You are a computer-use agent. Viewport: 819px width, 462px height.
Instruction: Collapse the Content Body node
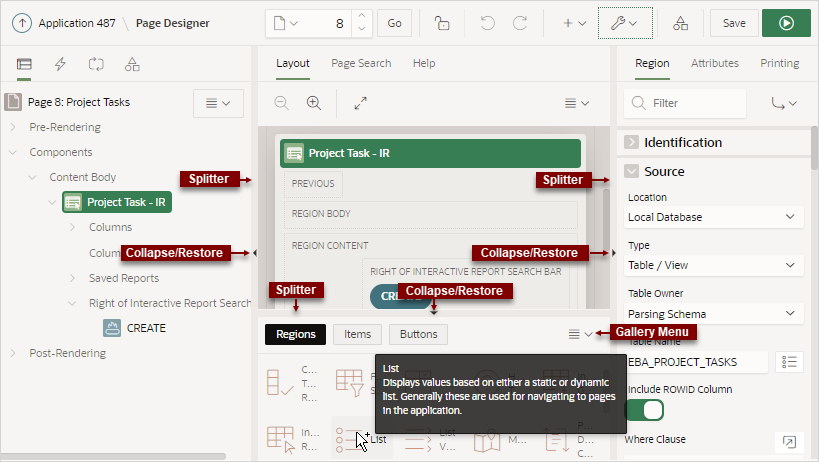click(x=32, y=177)
